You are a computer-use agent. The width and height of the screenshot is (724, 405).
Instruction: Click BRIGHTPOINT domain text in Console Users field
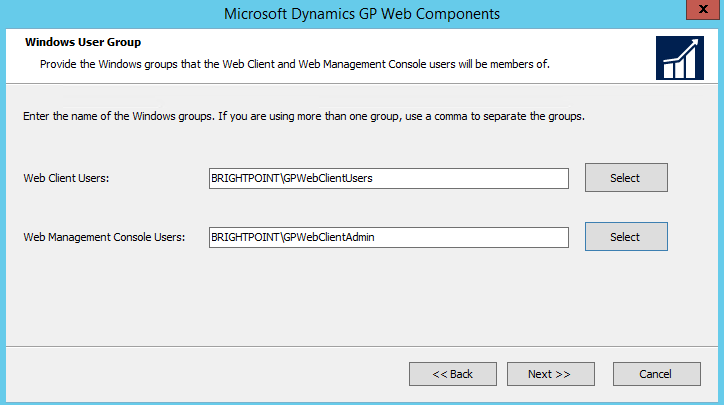tap(243, 237)
